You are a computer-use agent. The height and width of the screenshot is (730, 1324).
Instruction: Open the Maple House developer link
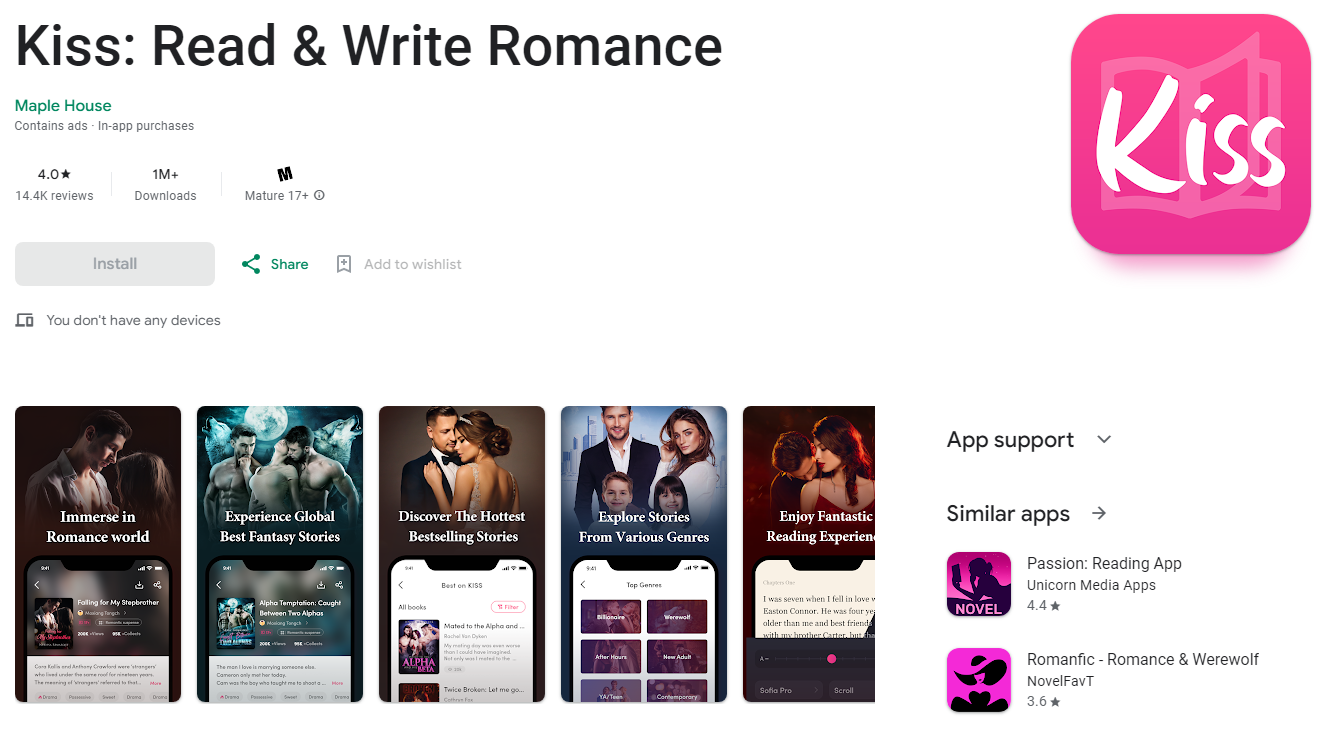point(63,105)
